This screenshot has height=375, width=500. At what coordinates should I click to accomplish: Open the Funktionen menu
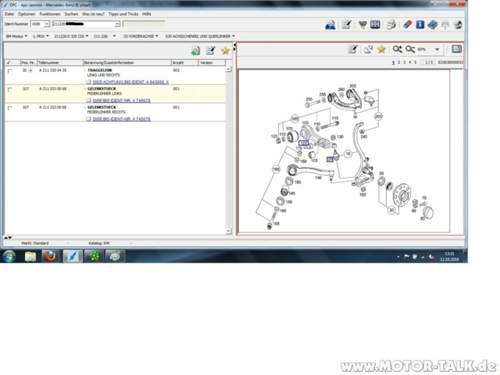coord(50,14)
